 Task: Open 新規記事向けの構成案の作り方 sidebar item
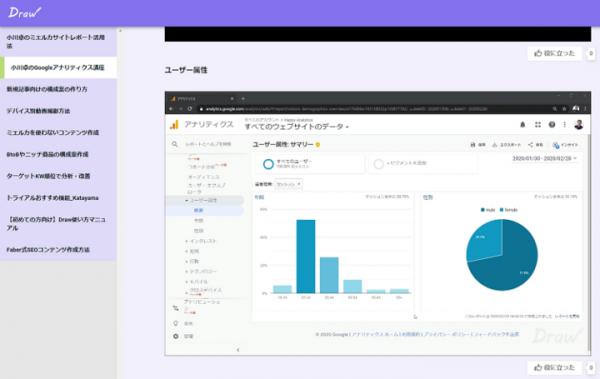(58, 89)
